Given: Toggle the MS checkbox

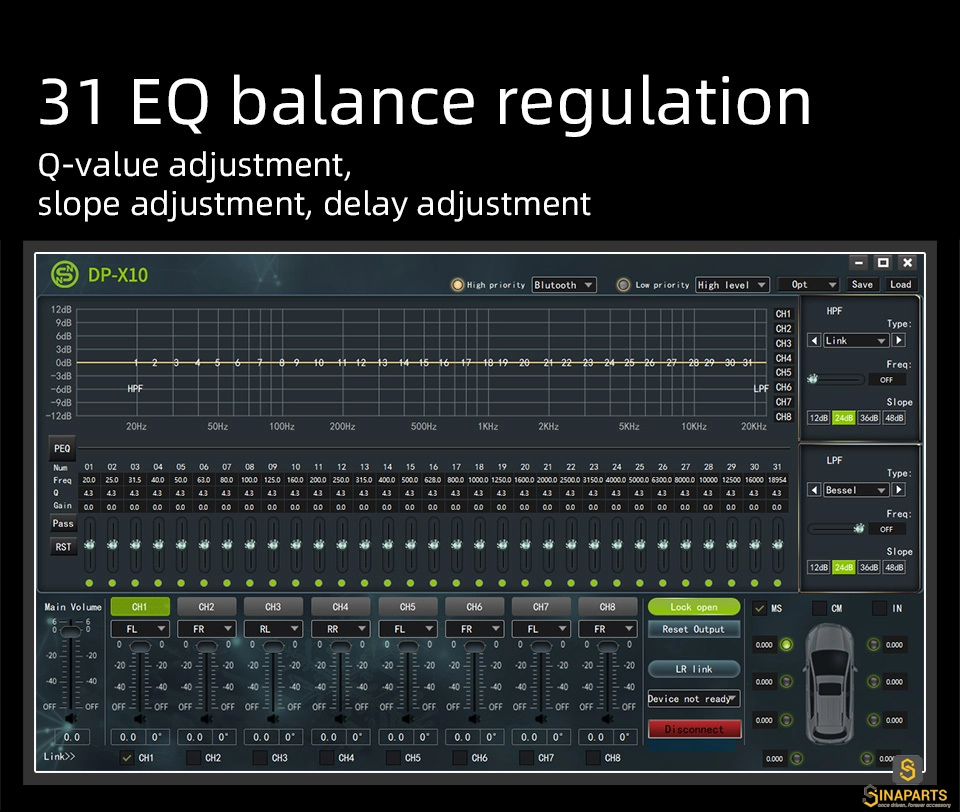Looking at the screenshot, I should [760, 608].
